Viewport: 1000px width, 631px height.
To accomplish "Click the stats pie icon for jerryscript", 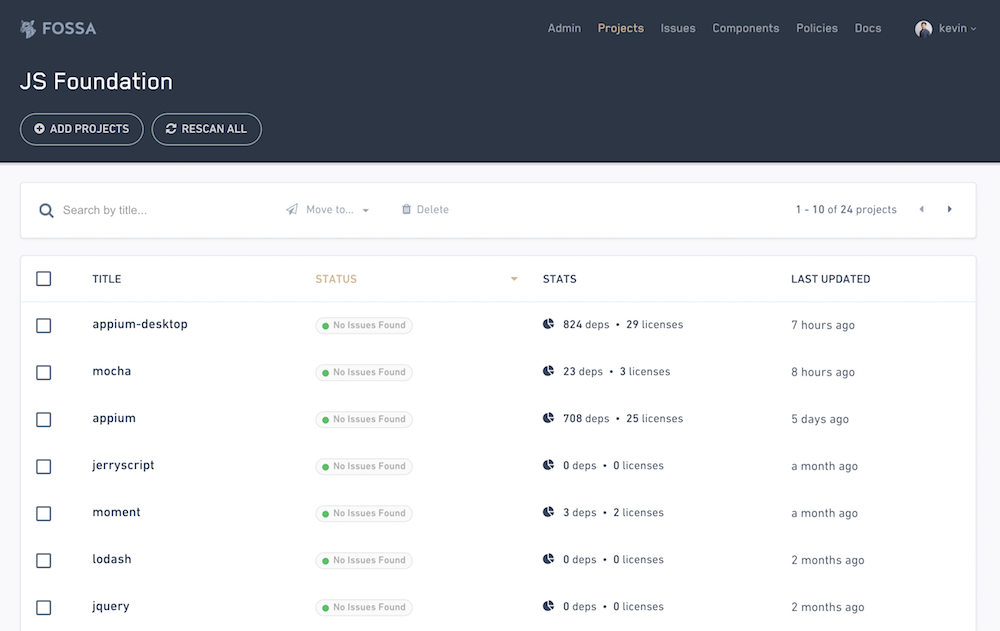I will point(548,465).
